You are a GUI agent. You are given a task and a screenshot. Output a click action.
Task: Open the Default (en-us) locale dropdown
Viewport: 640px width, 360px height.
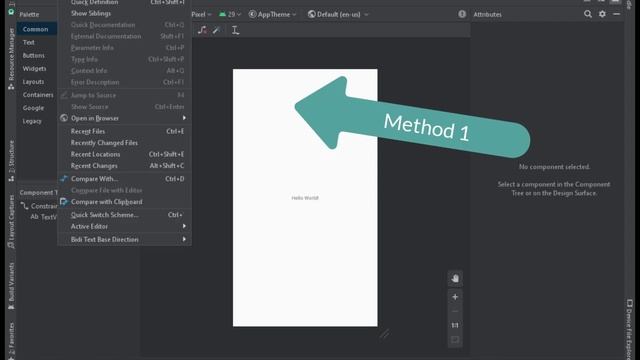coord(338,14)
